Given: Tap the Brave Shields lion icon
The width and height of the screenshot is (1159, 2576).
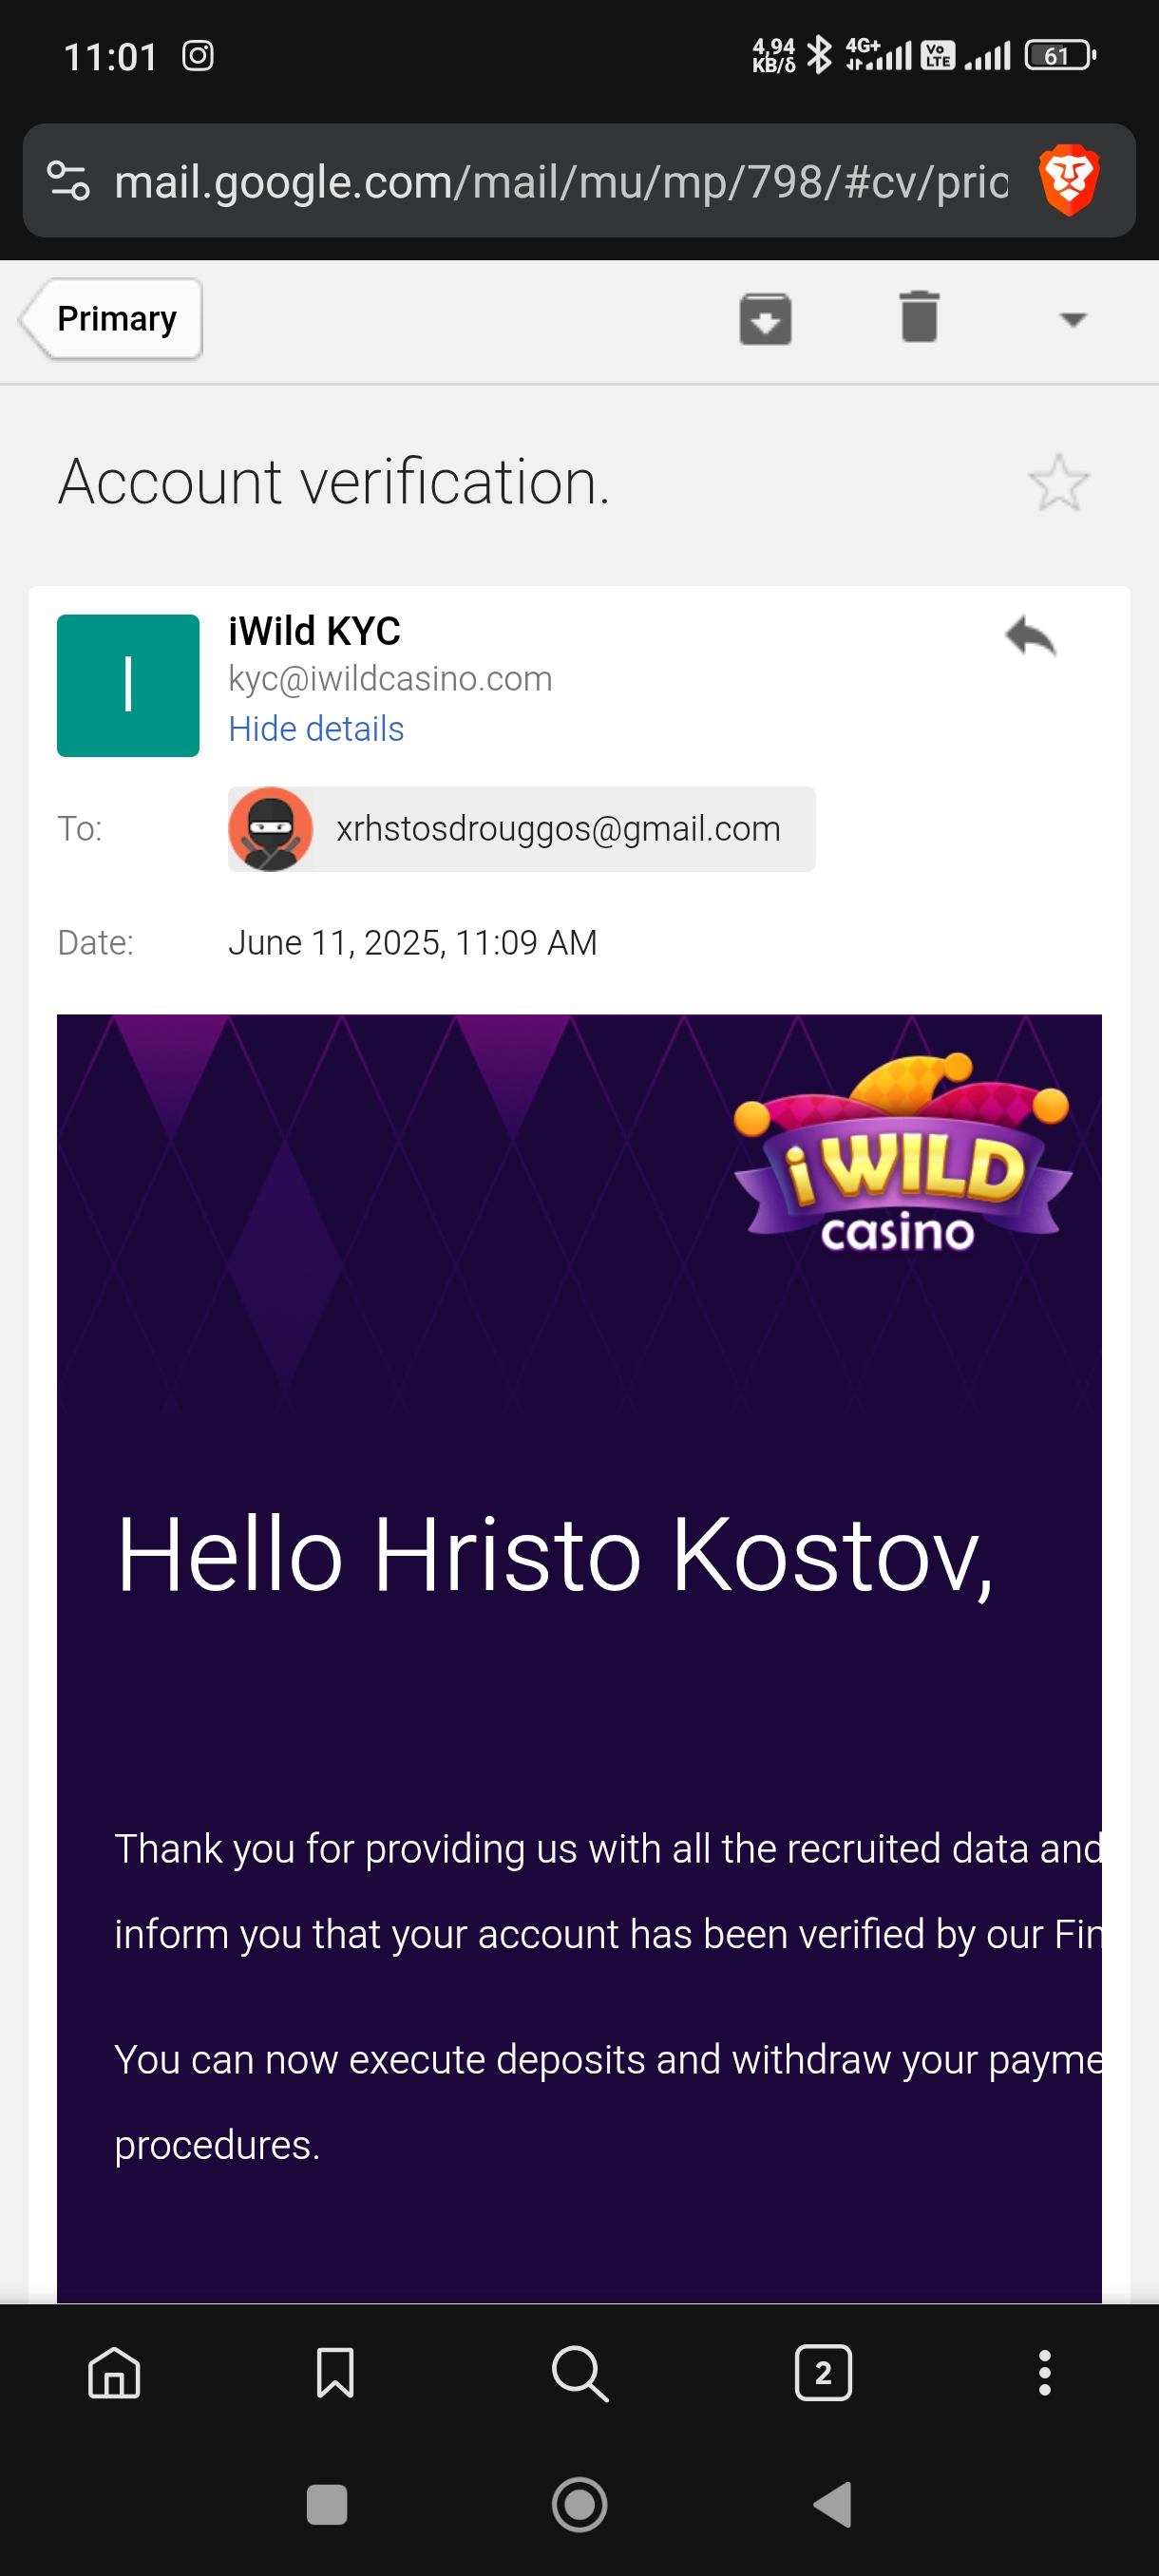Looking at the screenshot, I should pos(1069,181).
